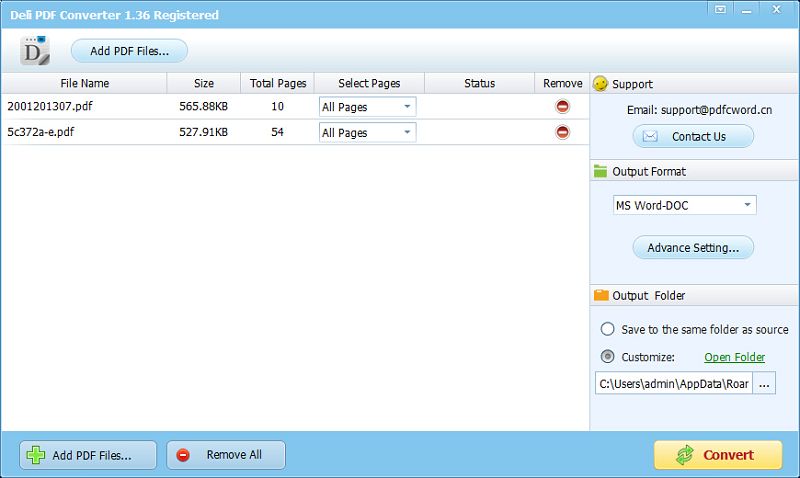Start conversion with the Convert button
800x478 pixels.
718,455
